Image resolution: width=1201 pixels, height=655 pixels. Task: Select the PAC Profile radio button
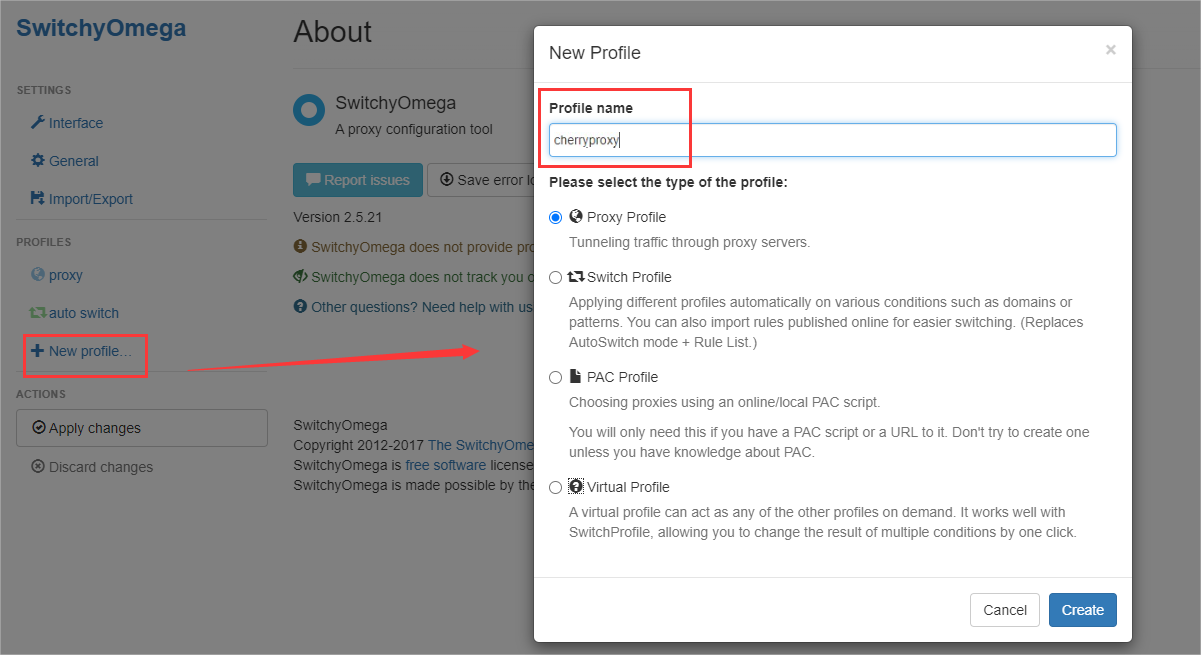[x=556, y=377]
